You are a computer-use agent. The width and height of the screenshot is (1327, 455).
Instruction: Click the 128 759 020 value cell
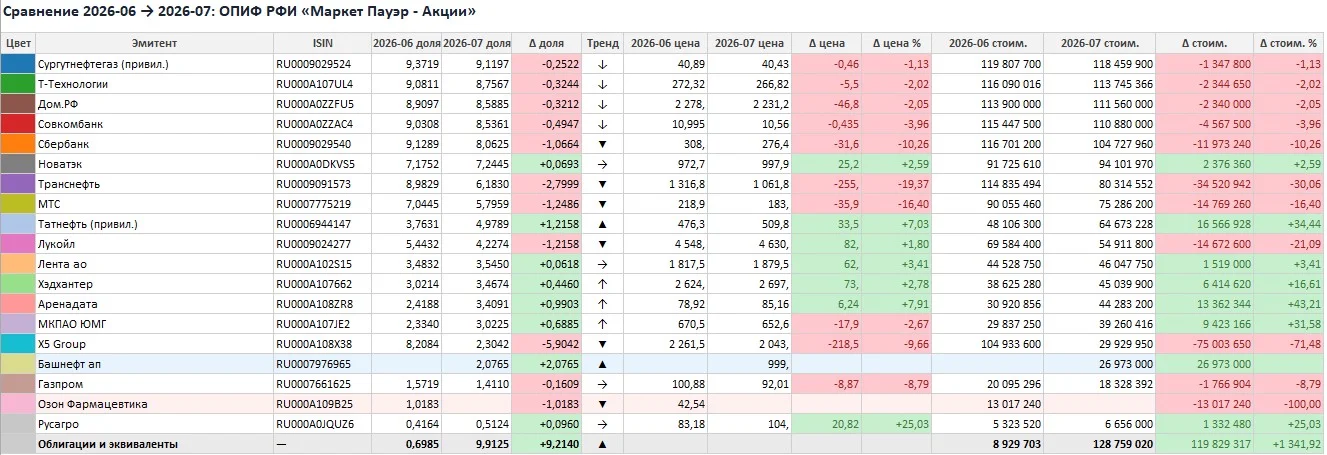(x=1100, y=443)
